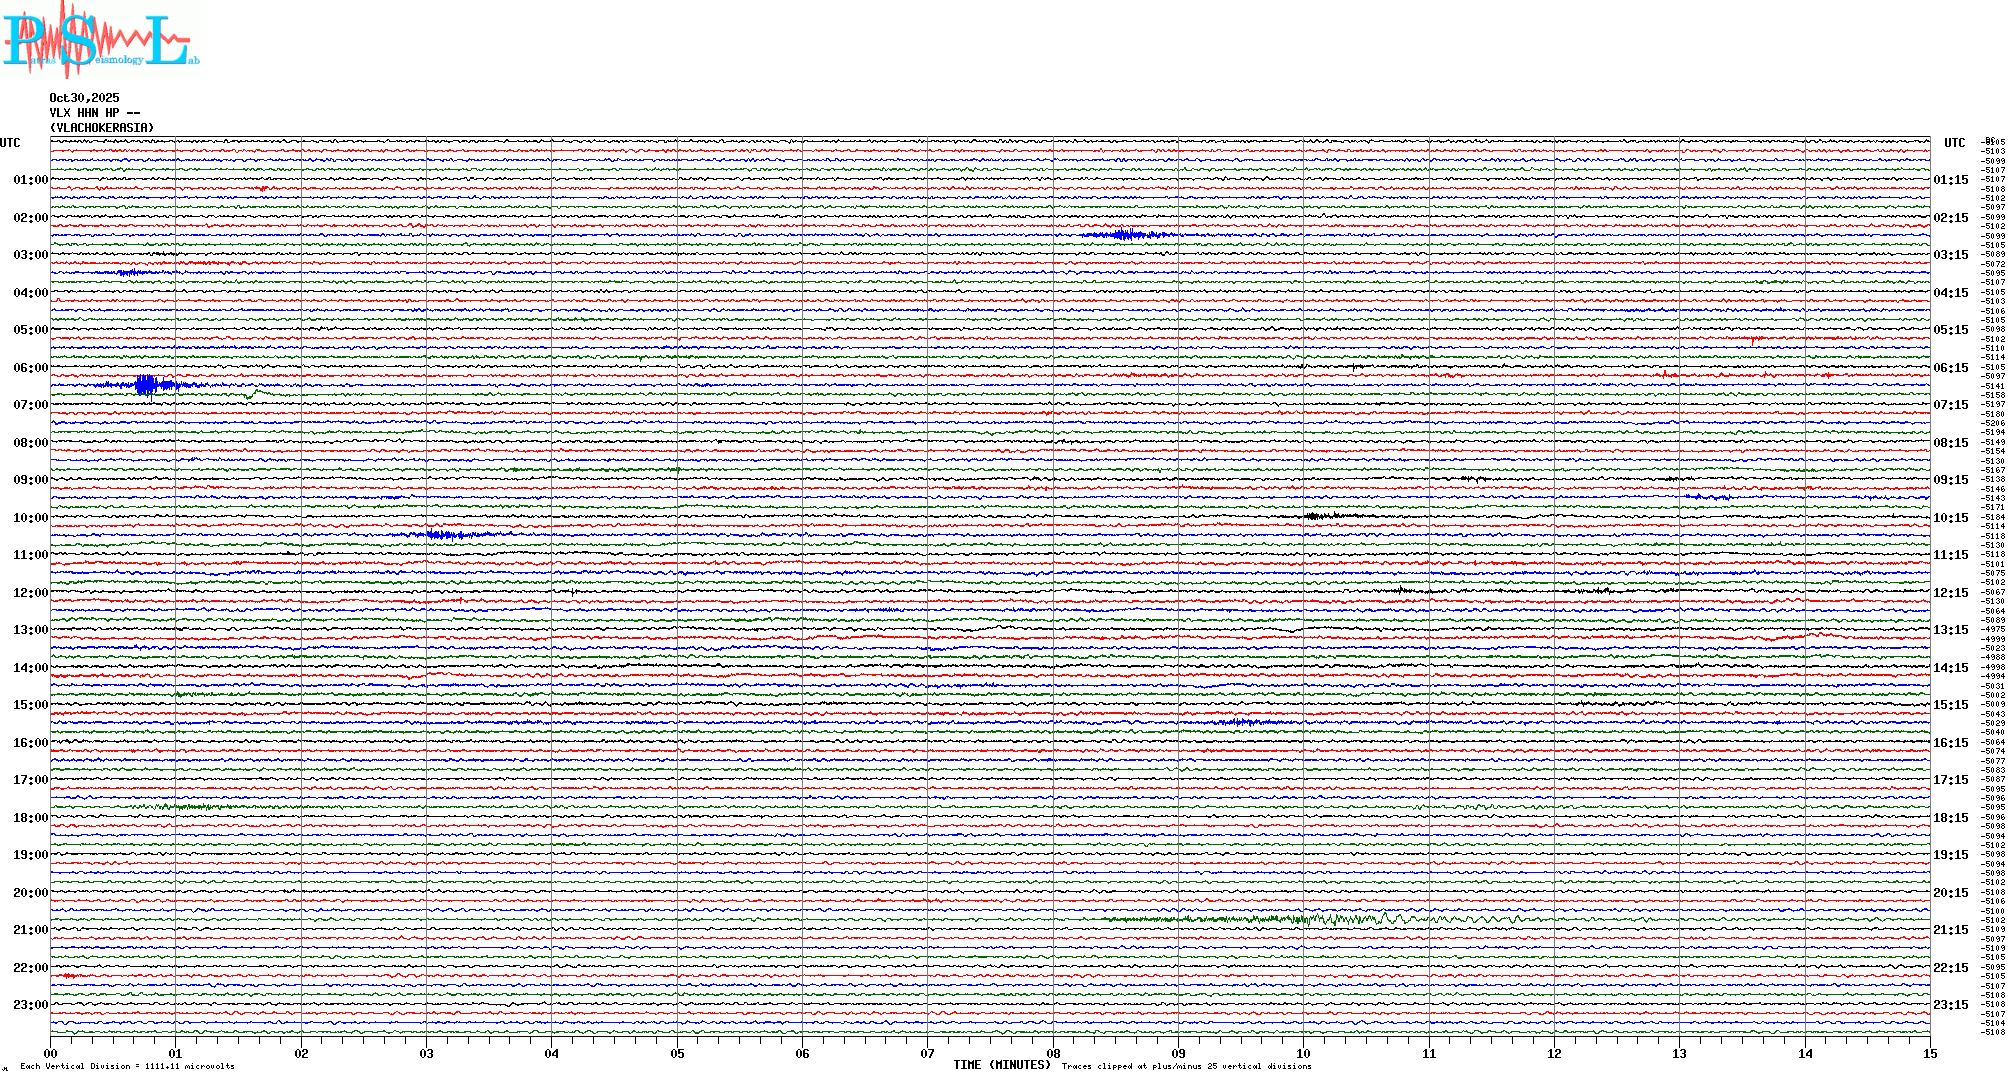Screen dimensions: 2010x1080
Task: Click the 23:15 label on right side
Action: coord(1950,1005)
